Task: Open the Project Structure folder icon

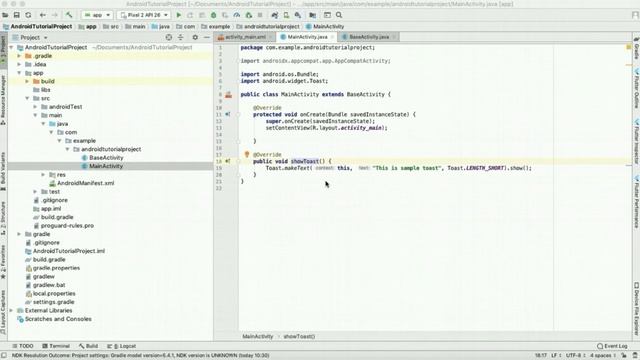Action: click(313, 15)
